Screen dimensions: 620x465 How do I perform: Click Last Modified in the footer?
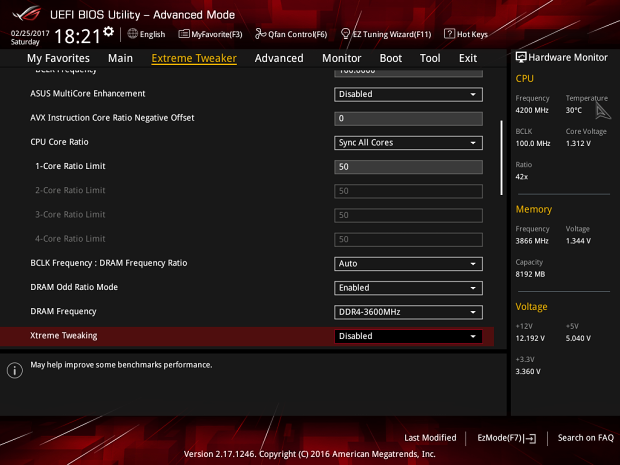point(430,438)
